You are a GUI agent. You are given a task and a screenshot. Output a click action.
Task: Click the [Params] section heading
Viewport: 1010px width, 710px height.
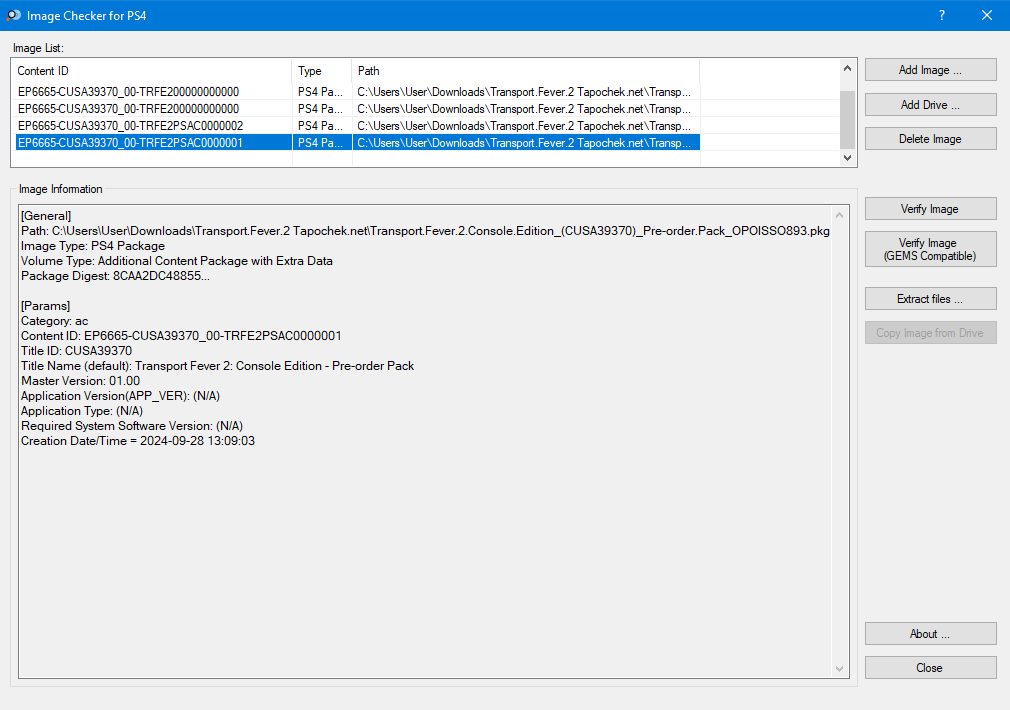(46, 306)
